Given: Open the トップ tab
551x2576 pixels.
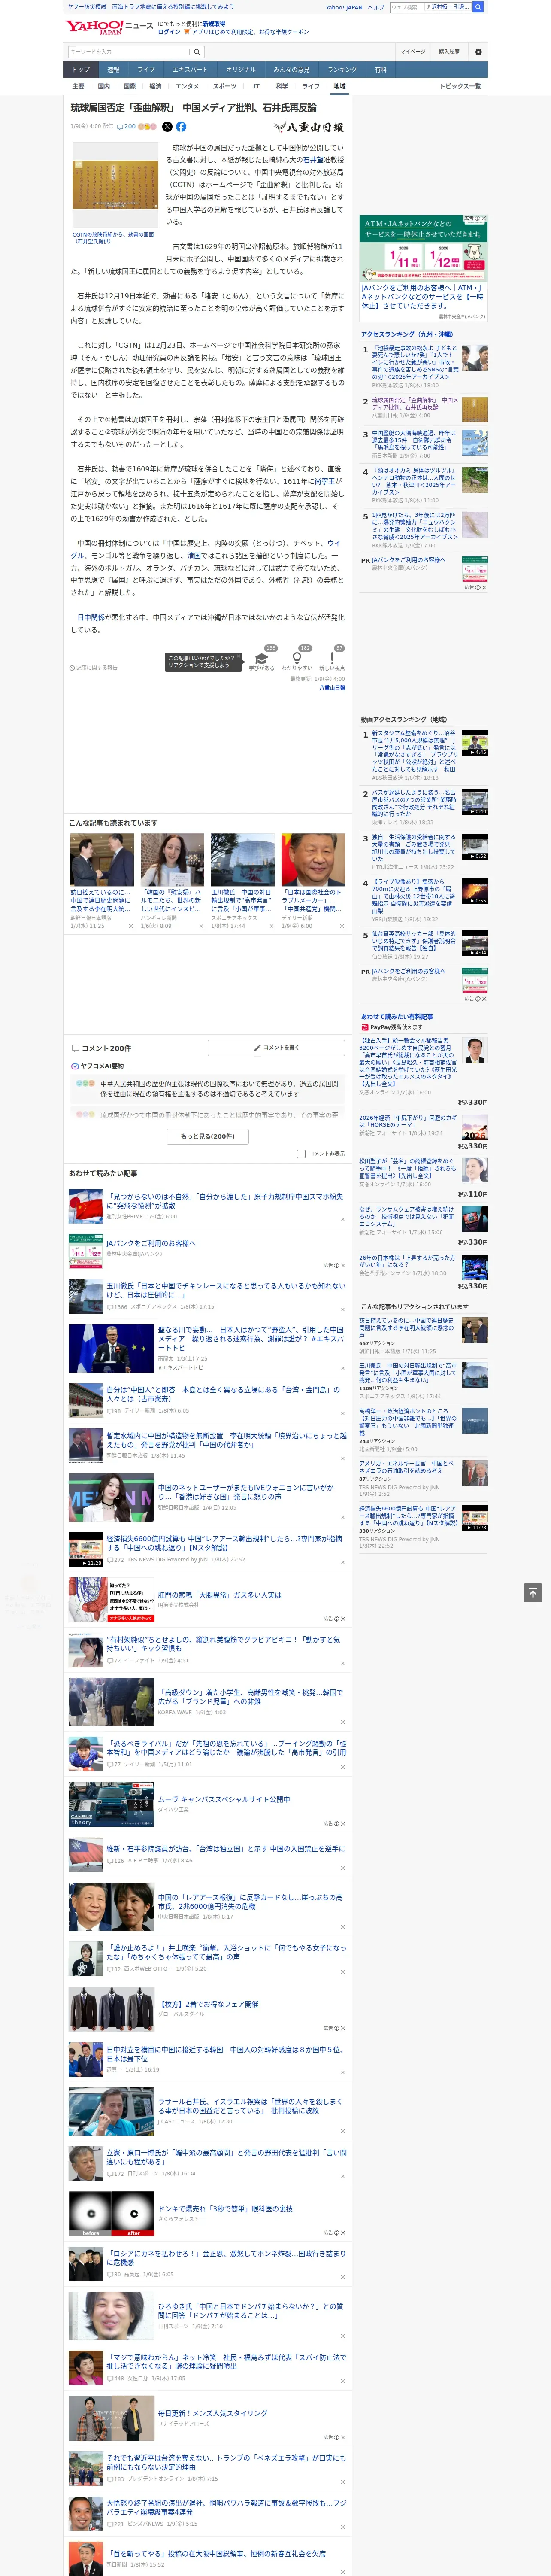Looking at the screenshot, I should coord(81,70).
